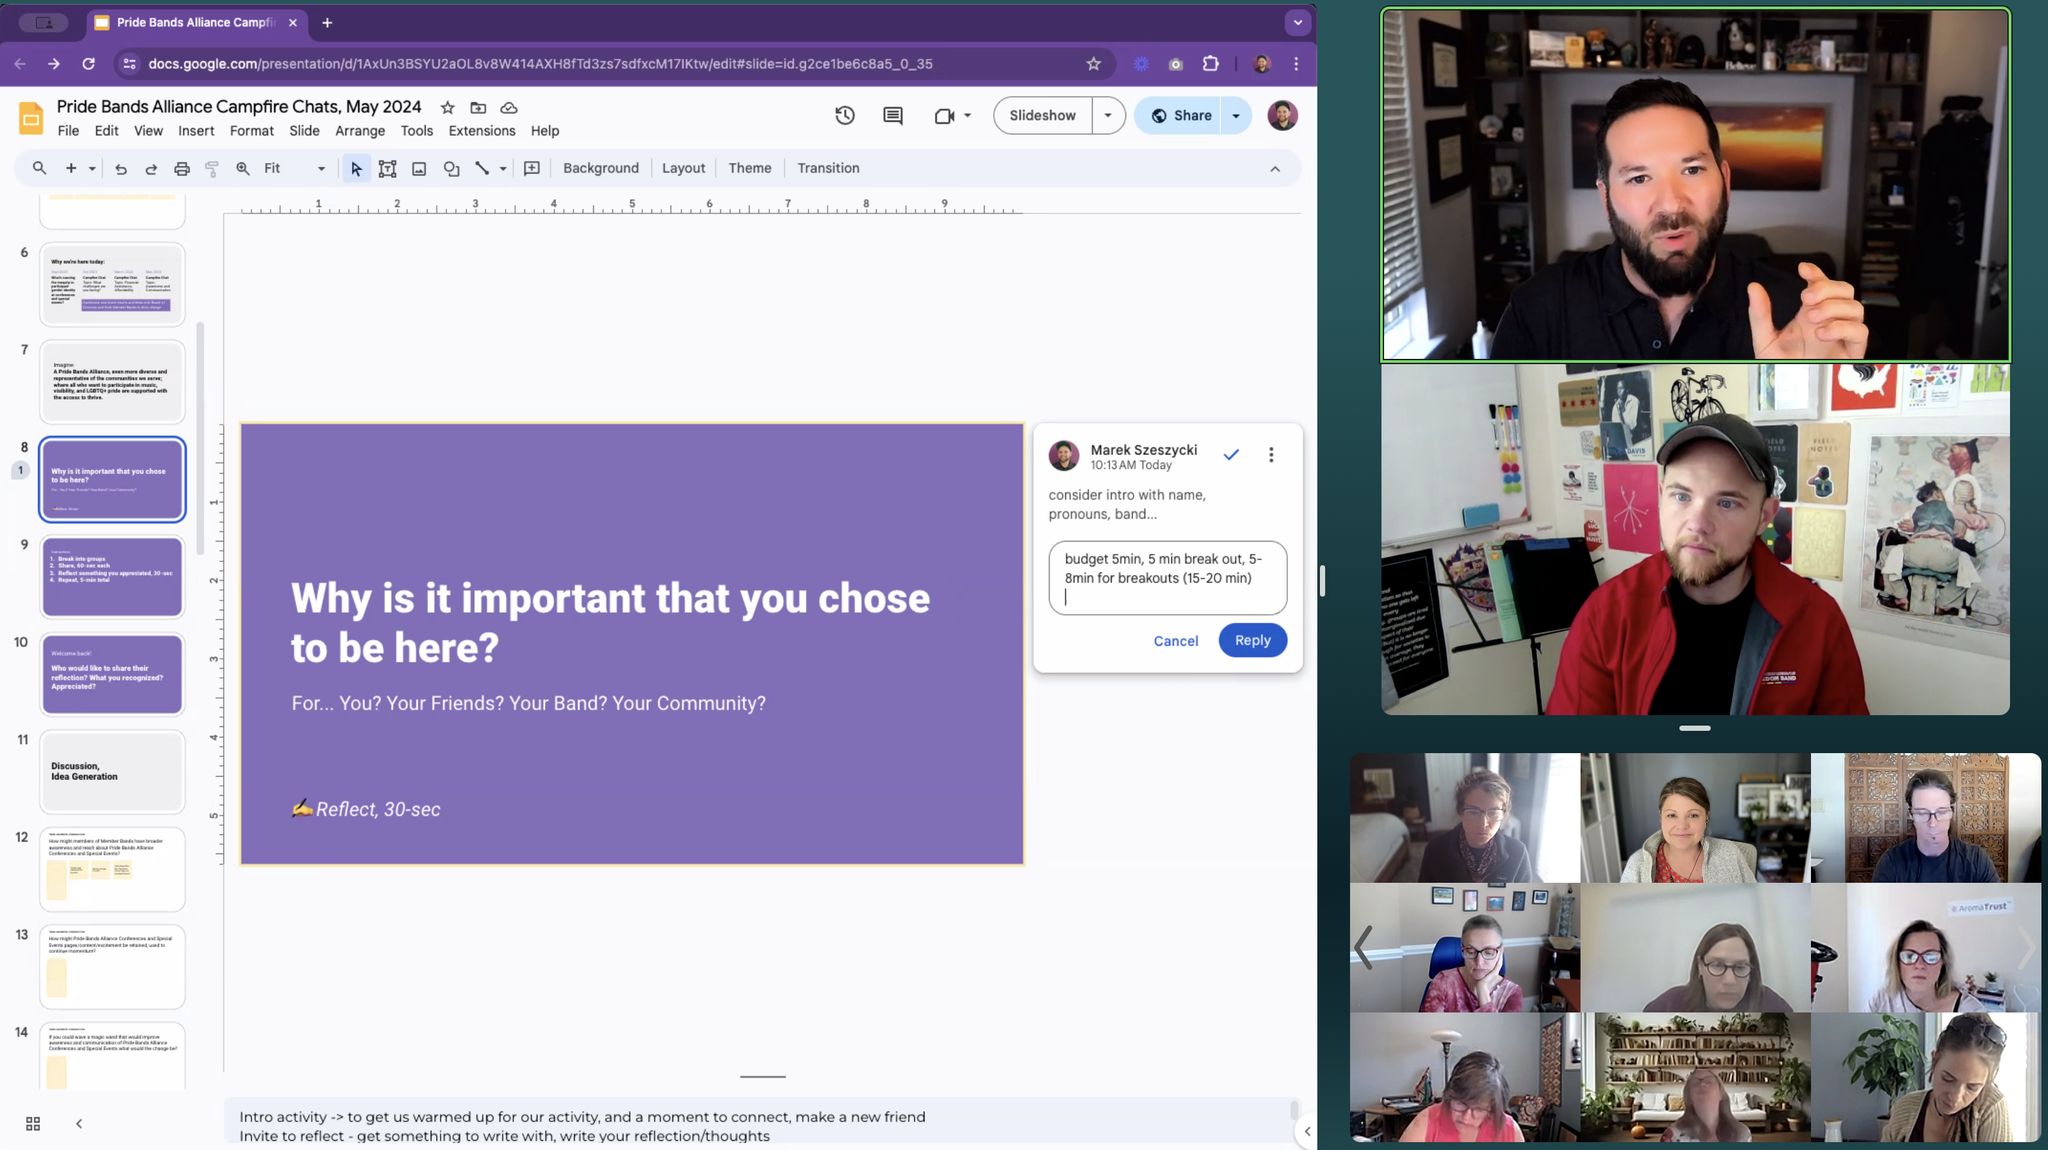The width and height of the screenshot is (2048, 1150).
Task: Open the grid view icon
Action: click(33, 1123)
